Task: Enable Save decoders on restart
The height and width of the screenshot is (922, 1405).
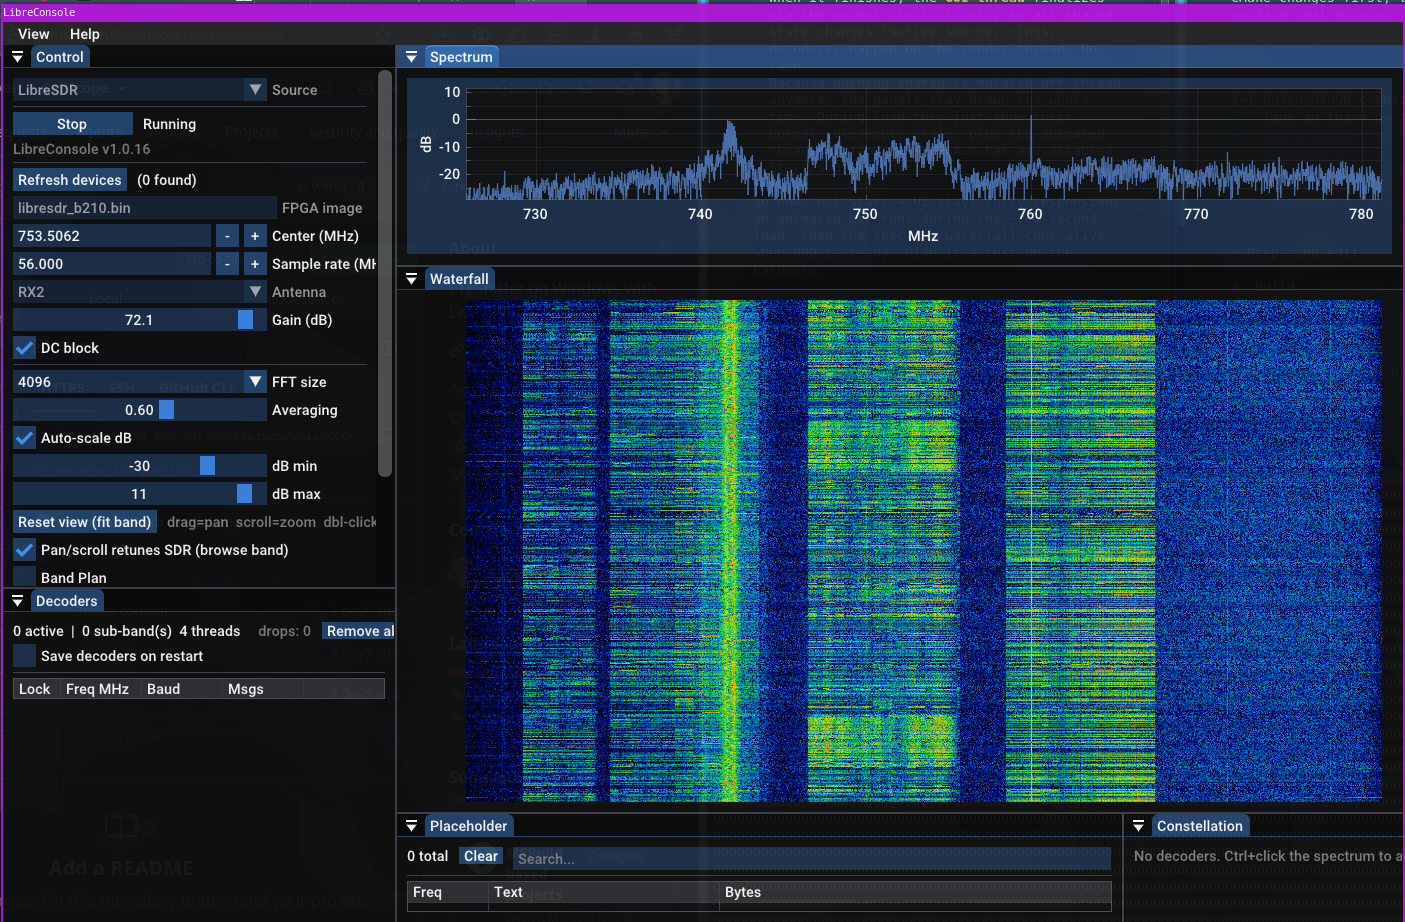Action: (25, 656)
